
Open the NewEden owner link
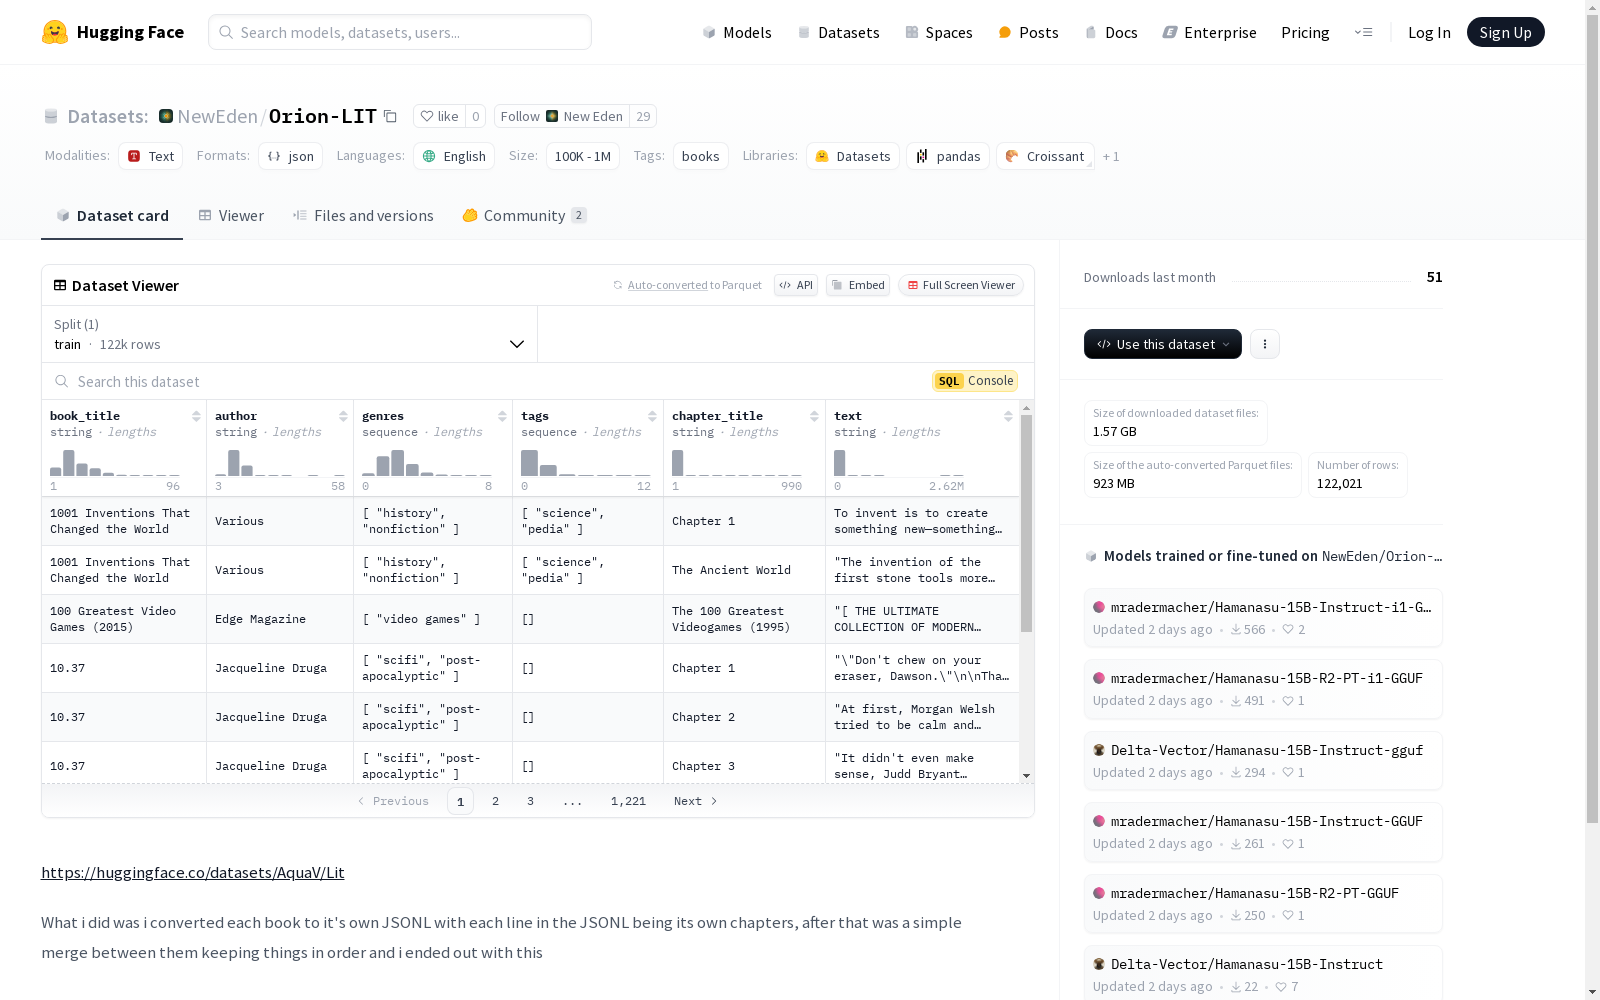[x=217, y=116]
